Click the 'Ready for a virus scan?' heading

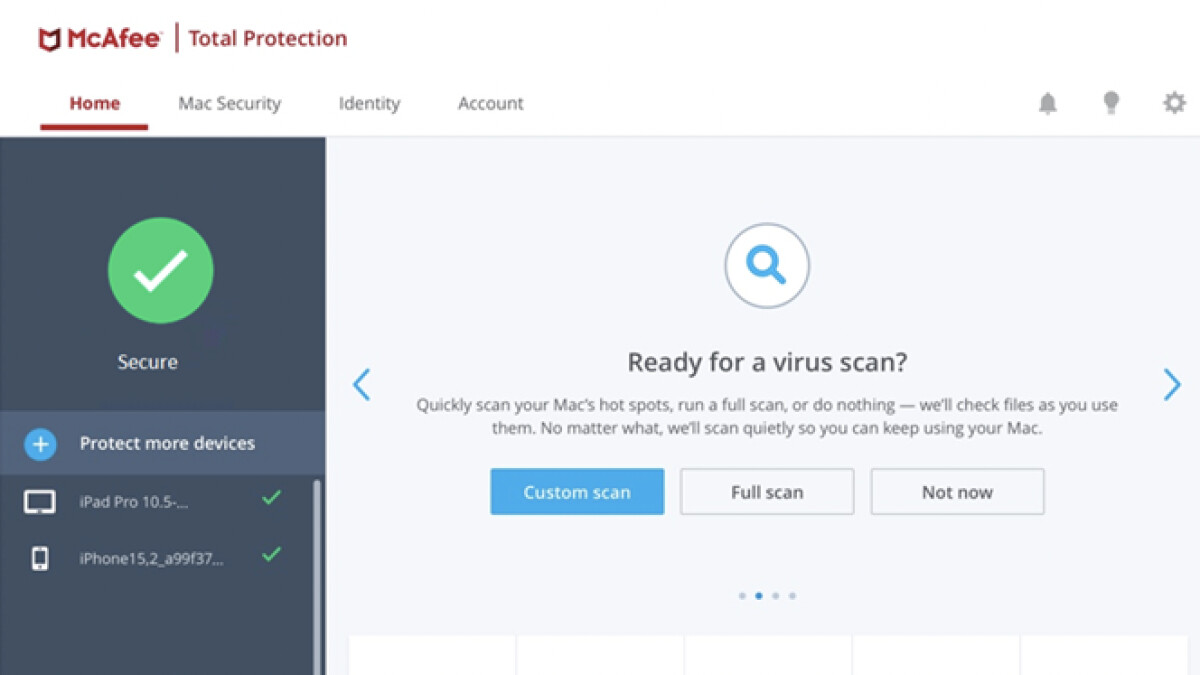click(x=767, y=362)
